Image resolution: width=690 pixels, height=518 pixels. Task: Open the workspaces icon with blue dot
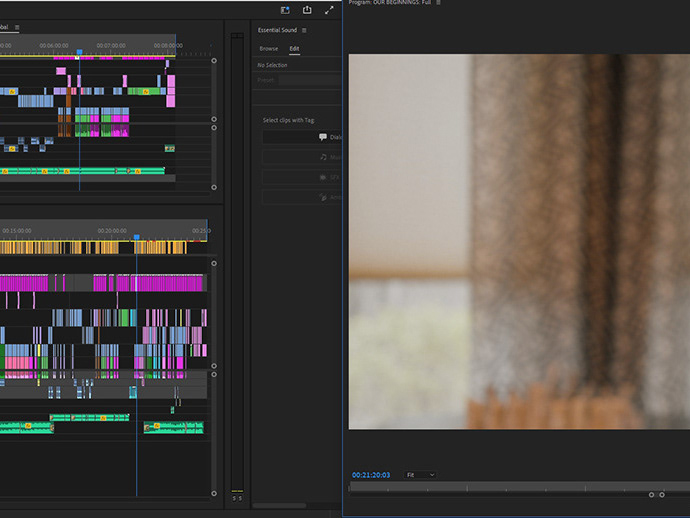(285, 10)
